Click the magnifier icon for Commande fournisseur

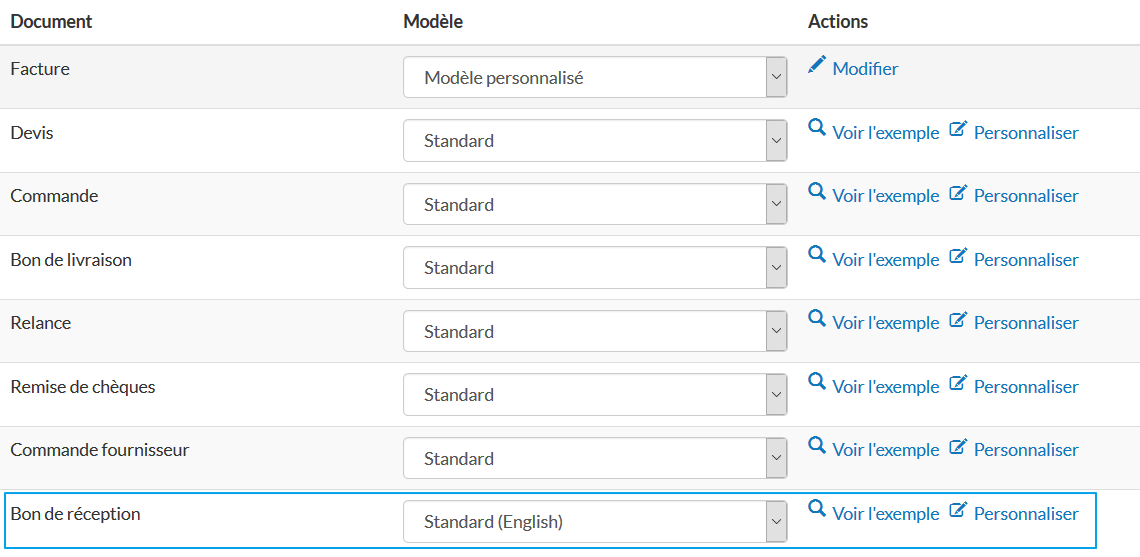[817, 446]
